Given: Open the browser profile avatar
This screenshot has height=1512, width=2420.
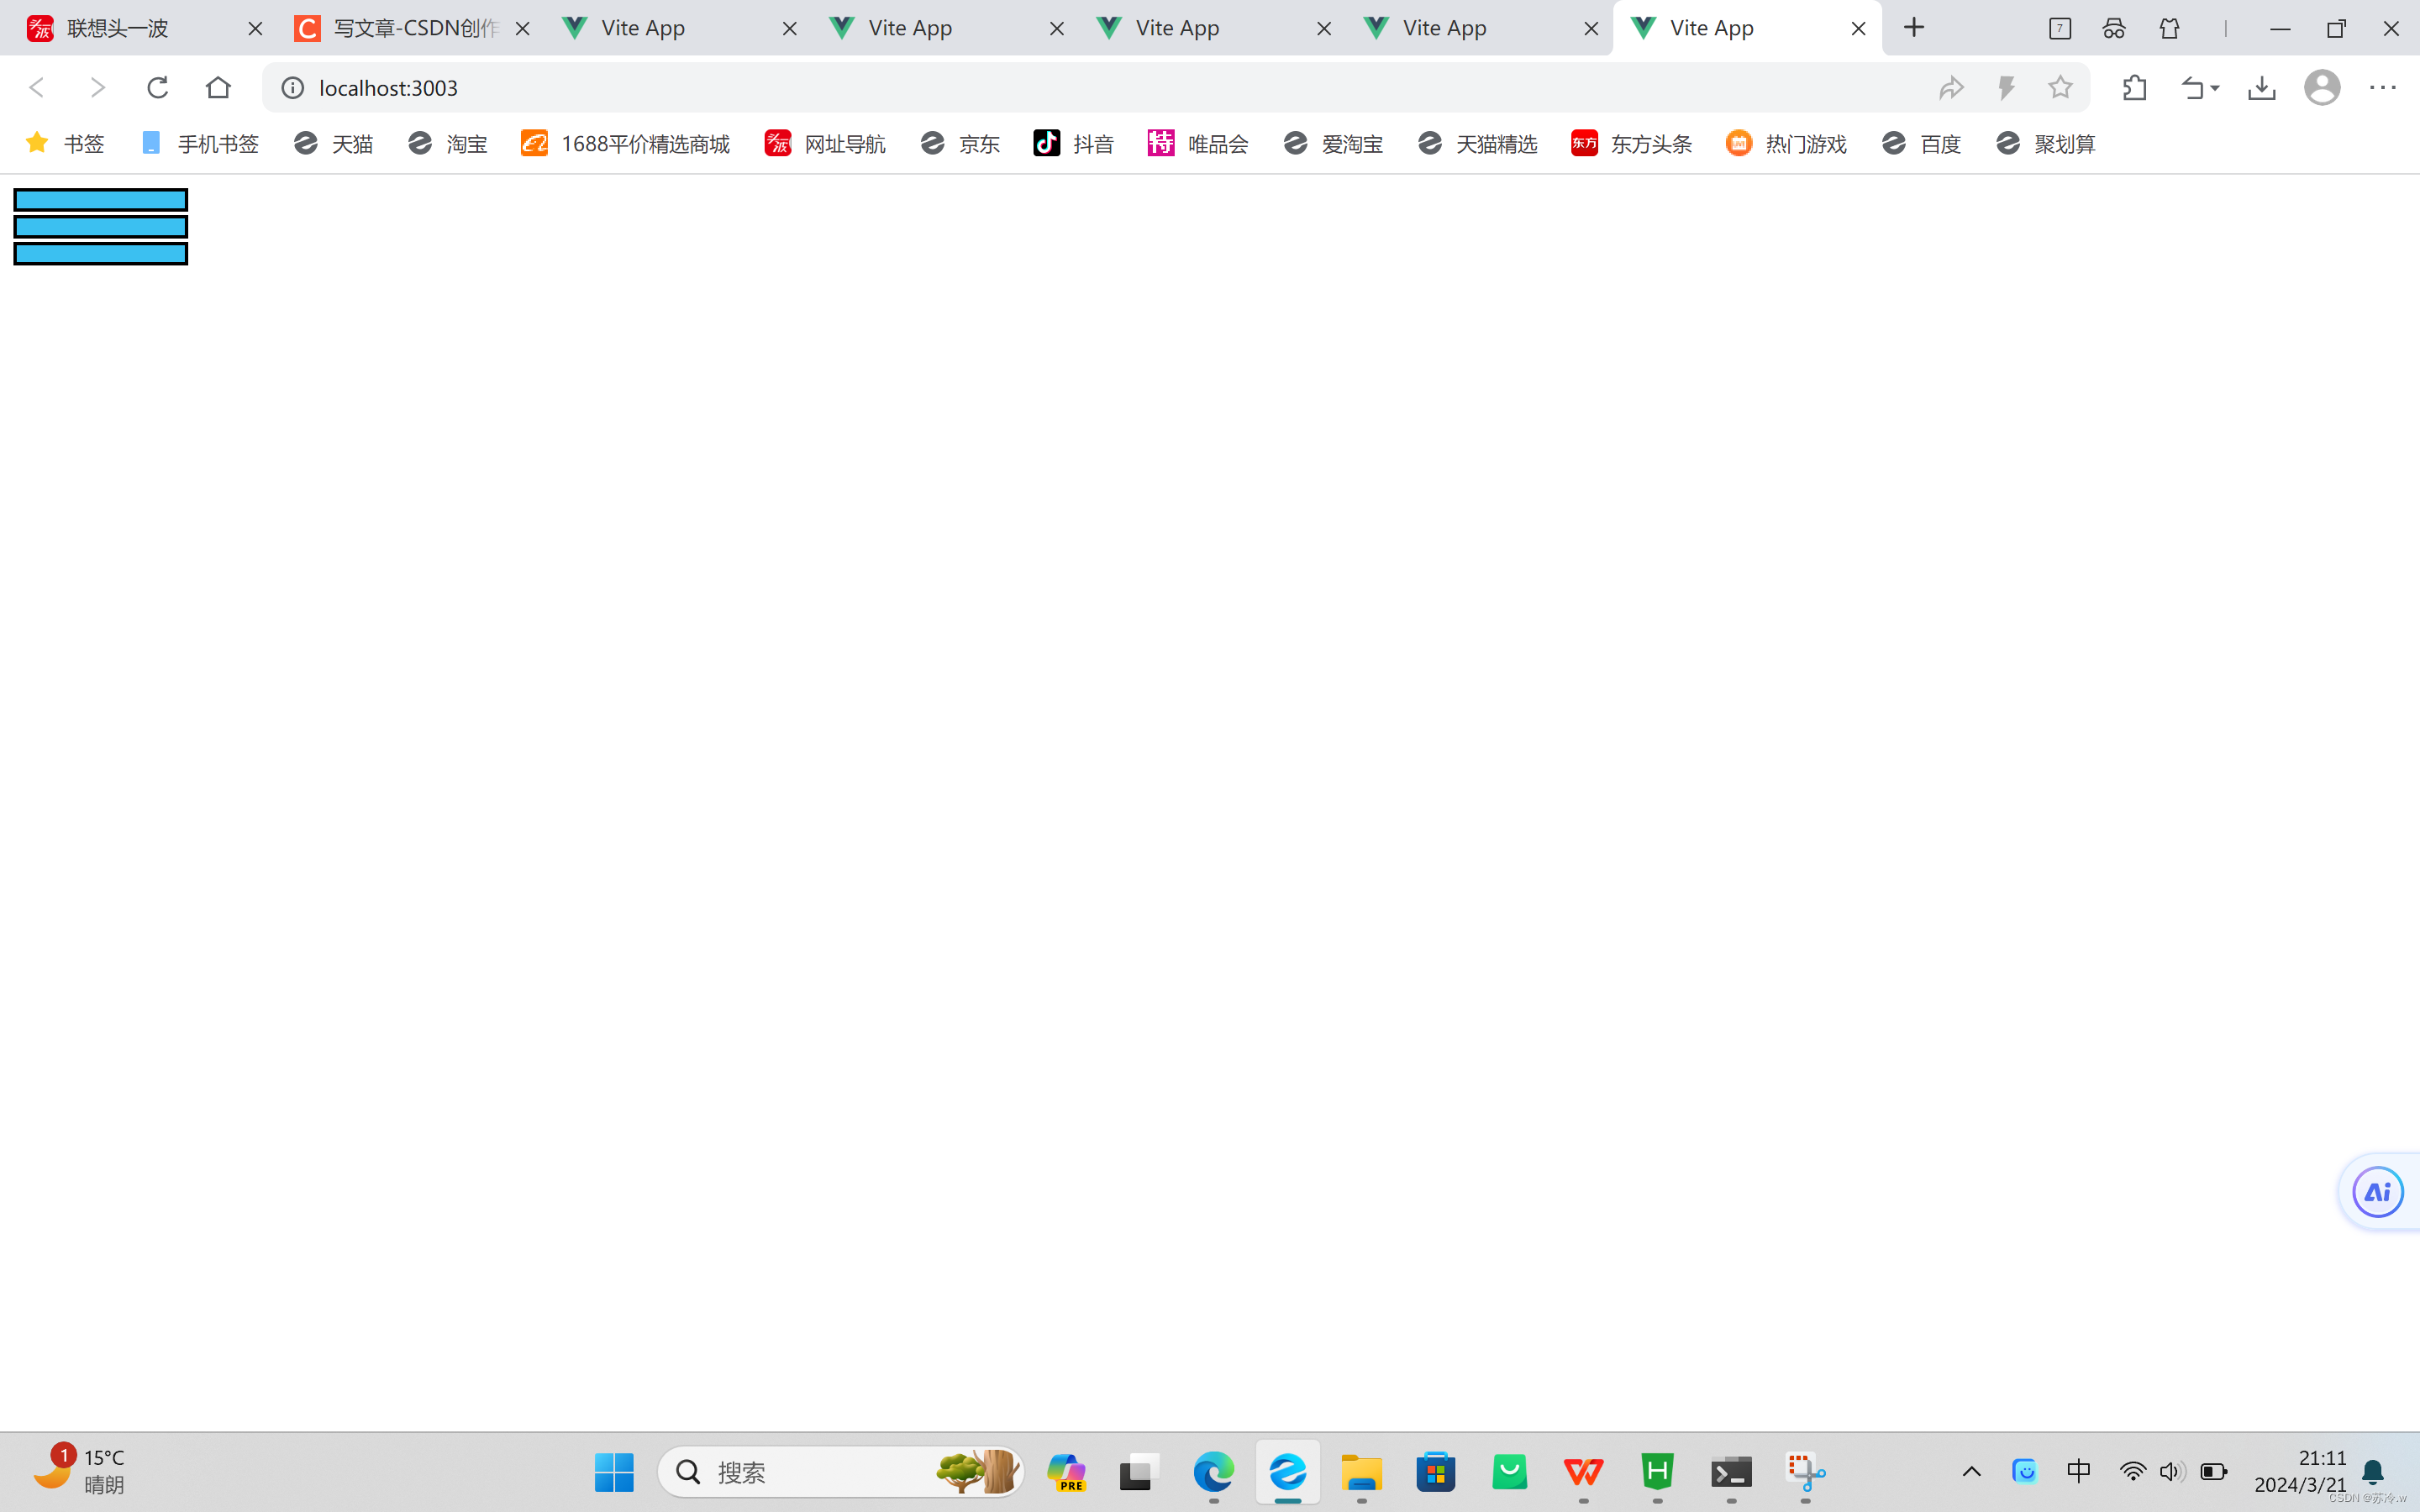Looking at the screenshot, I should tap(2322, 87).
